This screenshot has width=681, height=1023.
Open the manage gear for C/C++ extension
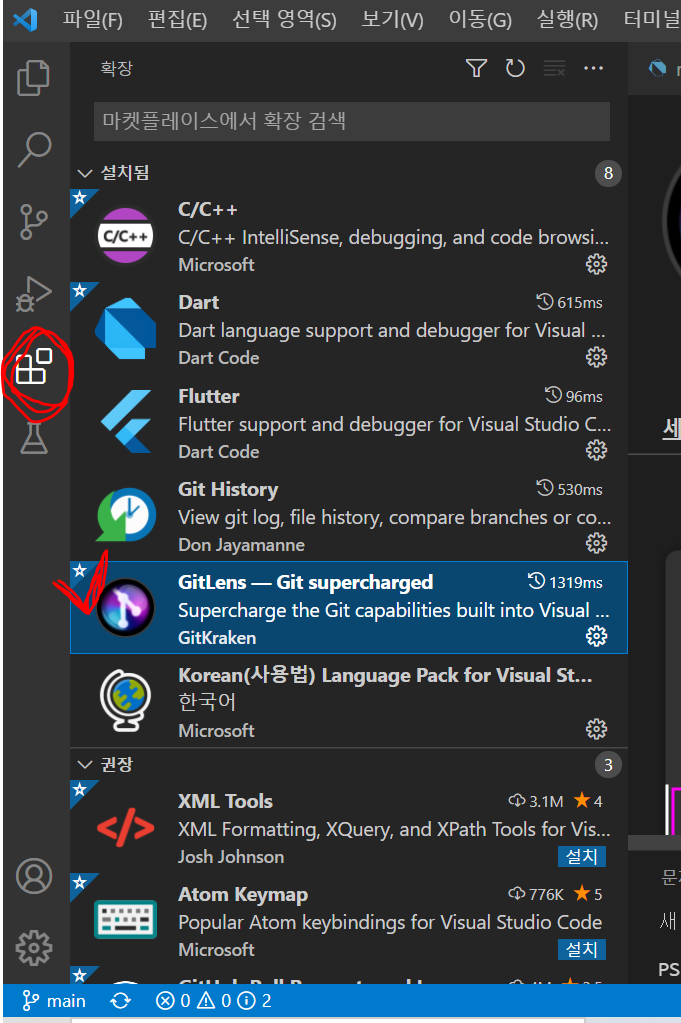[x=596, y=264]
